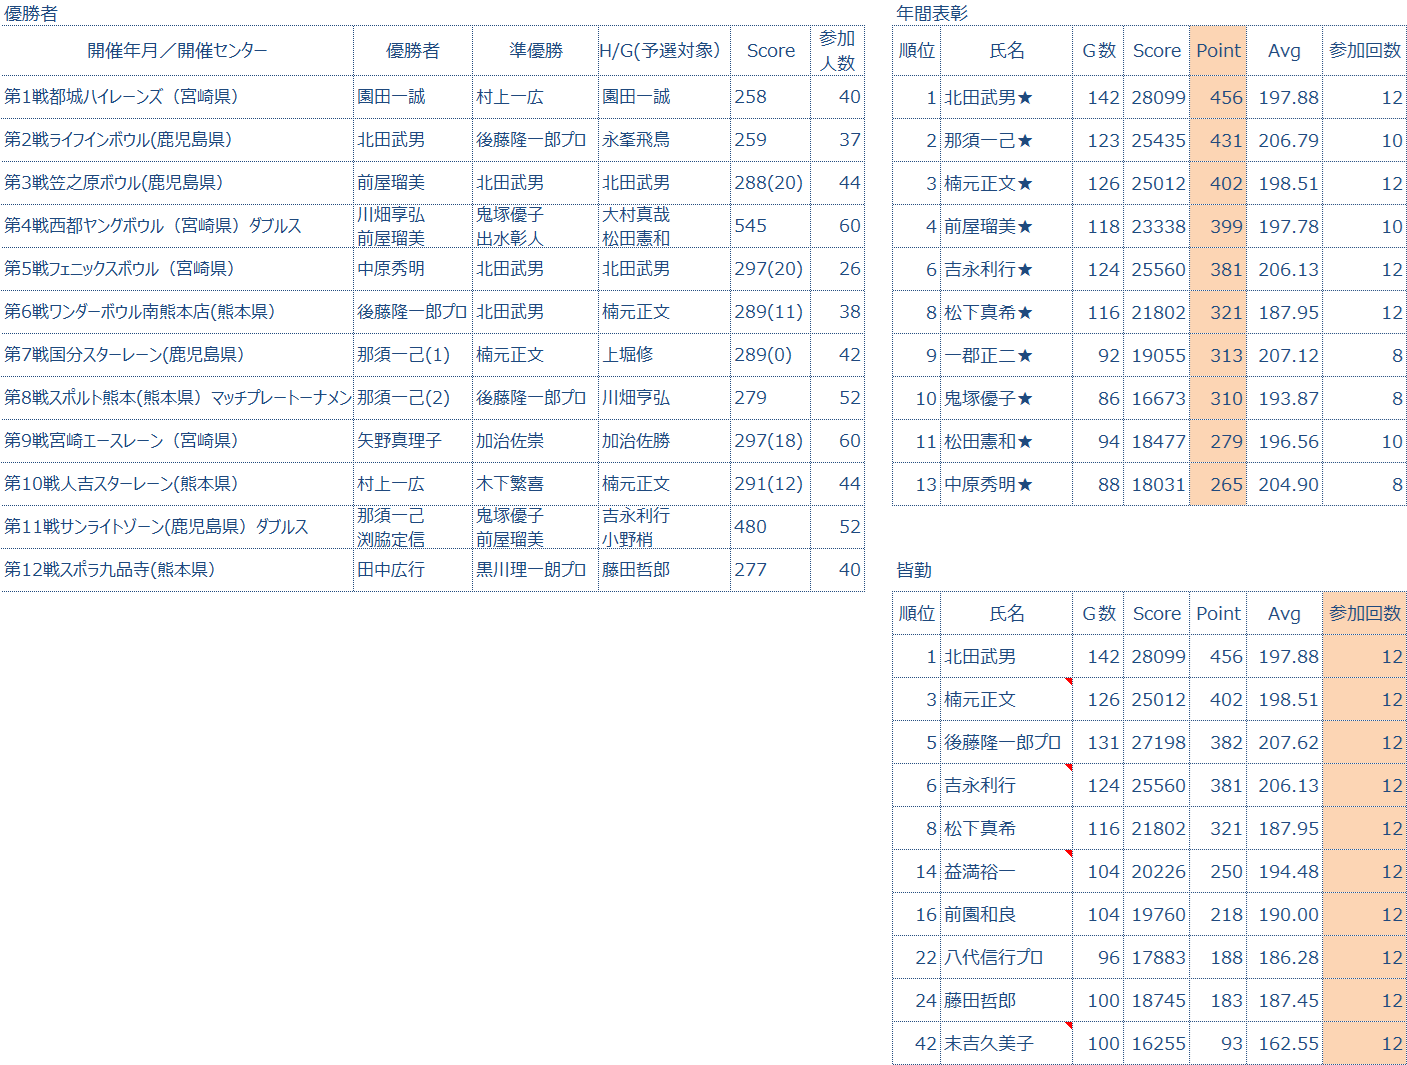Image resolution: width=1407 pixels, height=1065 pixels.
Task: Click the 参加人数 column header
Action: click(837, 51)
